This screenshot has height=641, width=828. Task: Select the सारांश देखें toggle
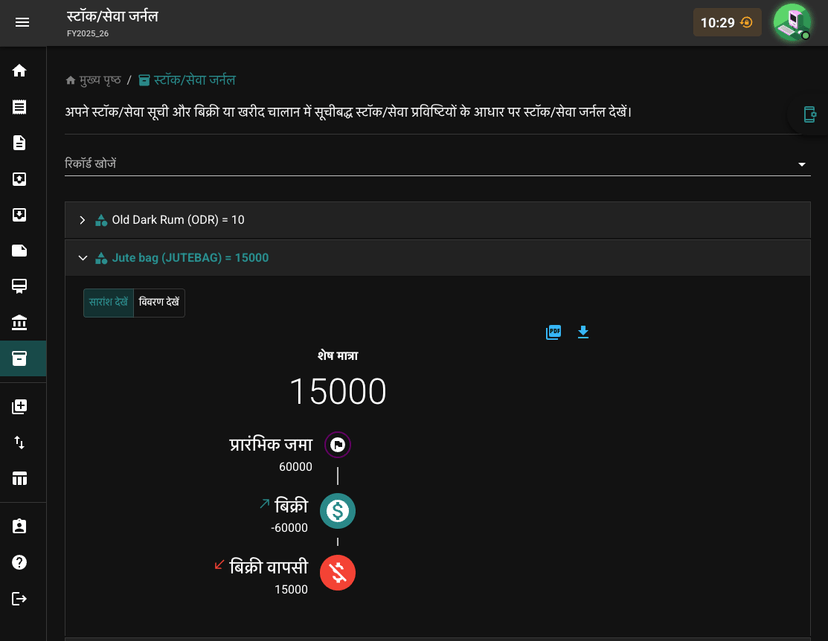[x=108, y=302]
